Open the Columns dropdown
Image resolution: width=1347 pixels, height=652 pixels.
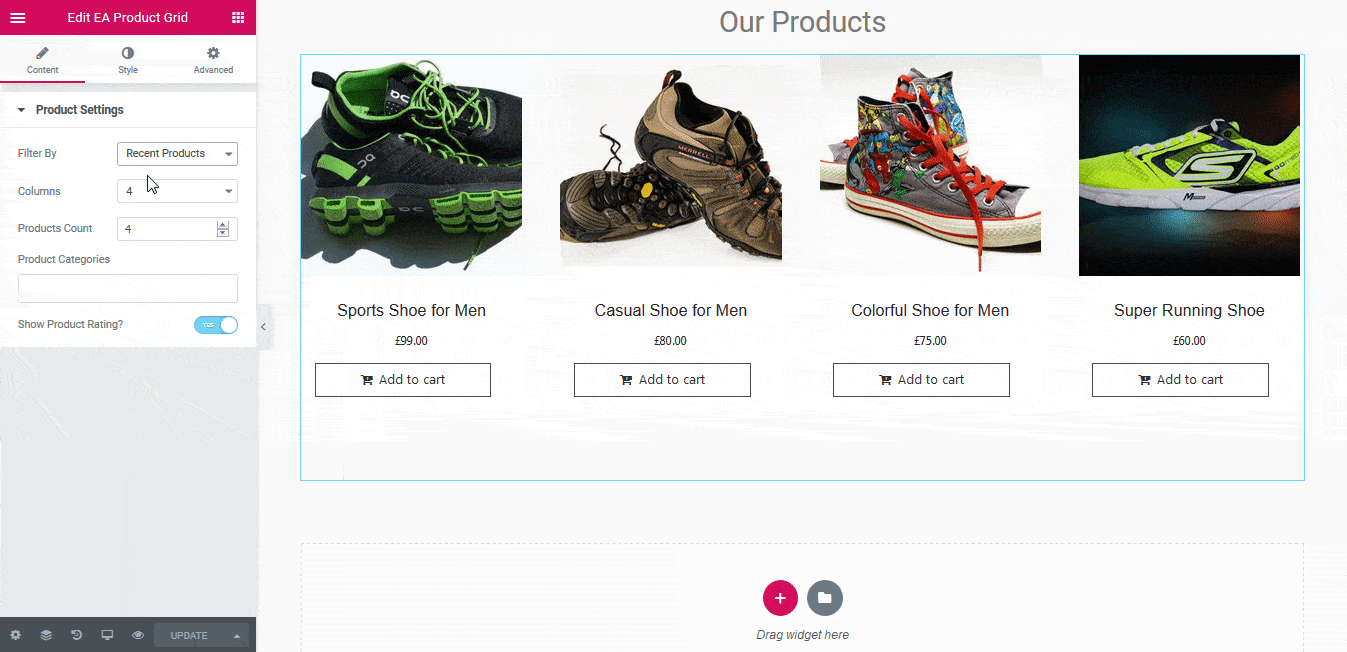tap(177, 191)
